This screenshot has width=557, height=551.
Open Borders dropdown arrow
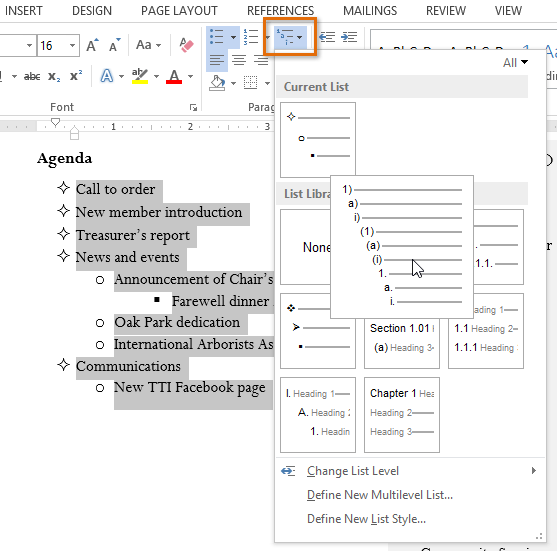(x=267, y=83)
